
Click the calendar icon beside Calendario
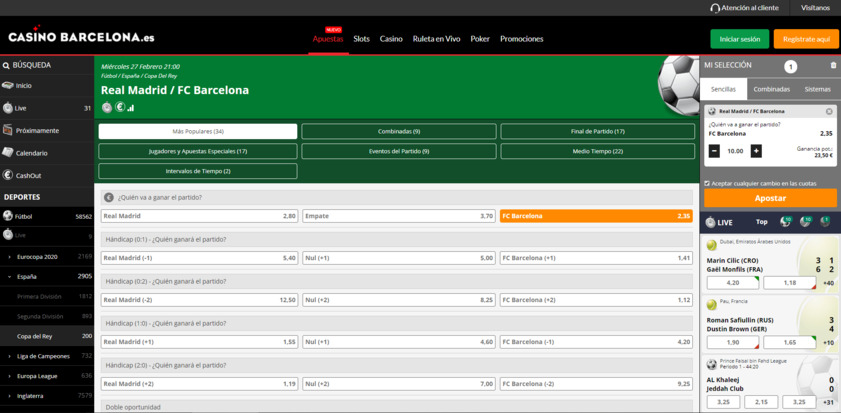[x=8, y=153]
